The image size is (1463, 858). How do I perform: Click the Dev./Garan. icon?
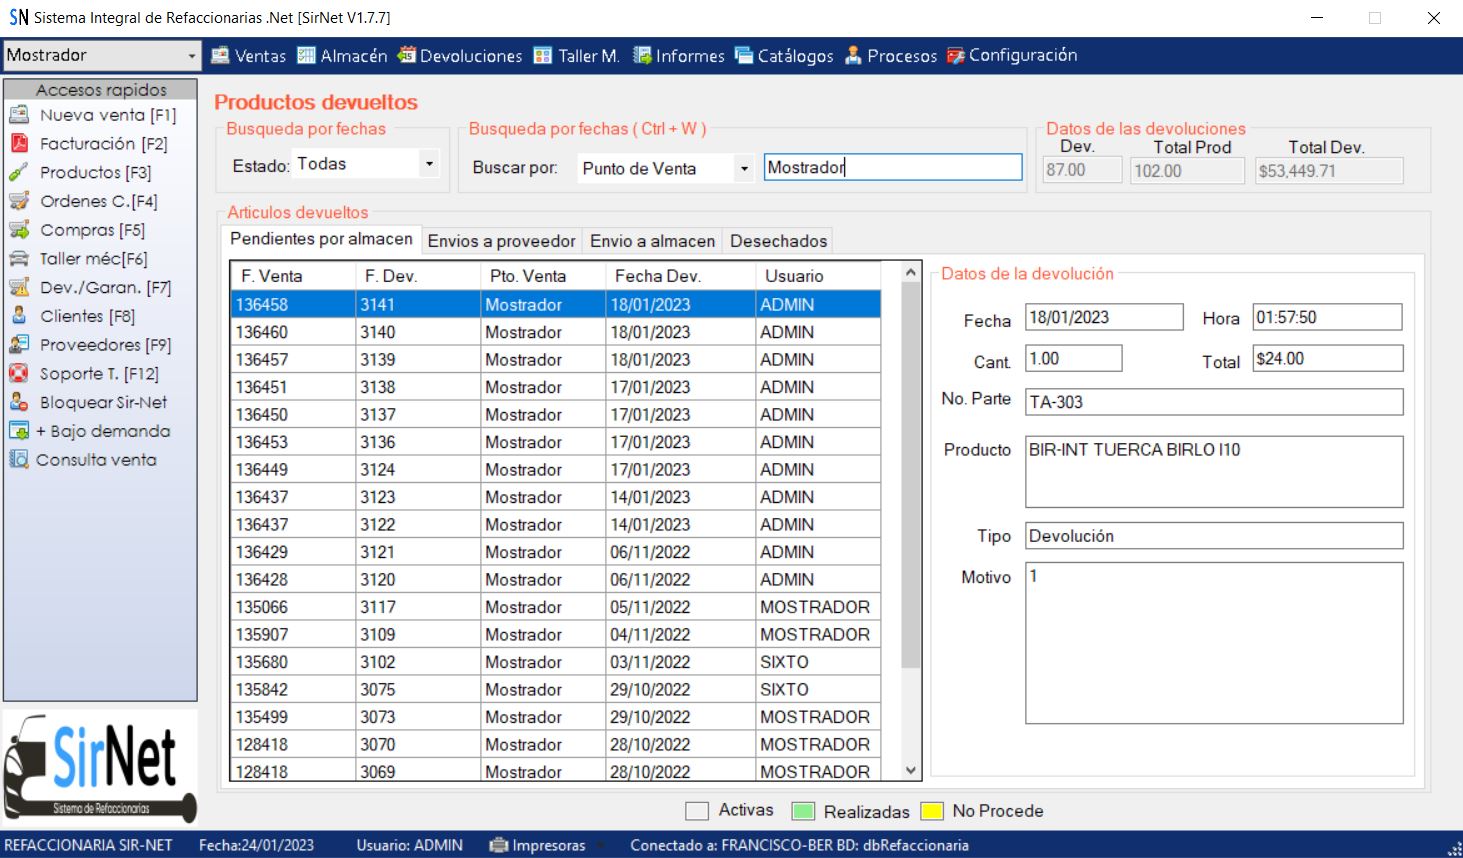(19, 287)
